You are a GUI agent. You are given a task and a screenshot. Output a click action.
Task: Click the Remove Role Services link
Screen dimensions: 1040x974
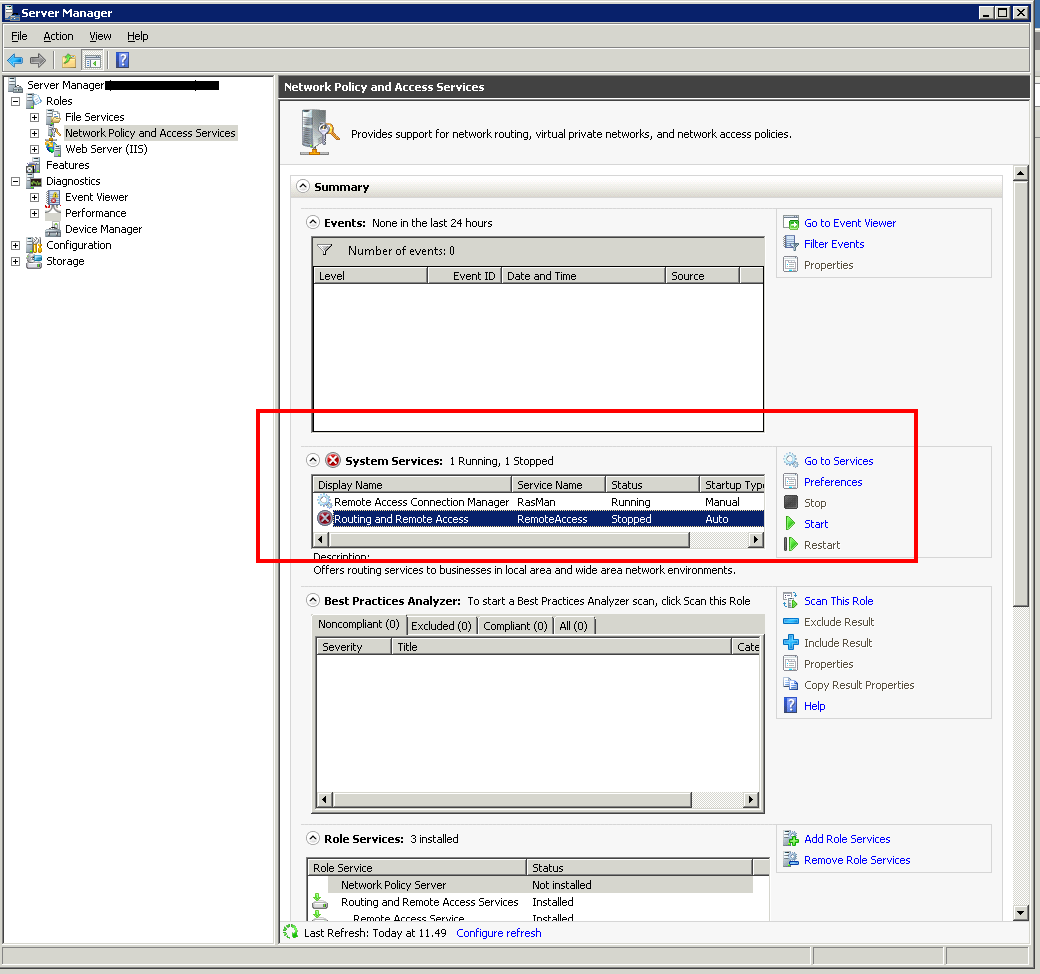857,860
